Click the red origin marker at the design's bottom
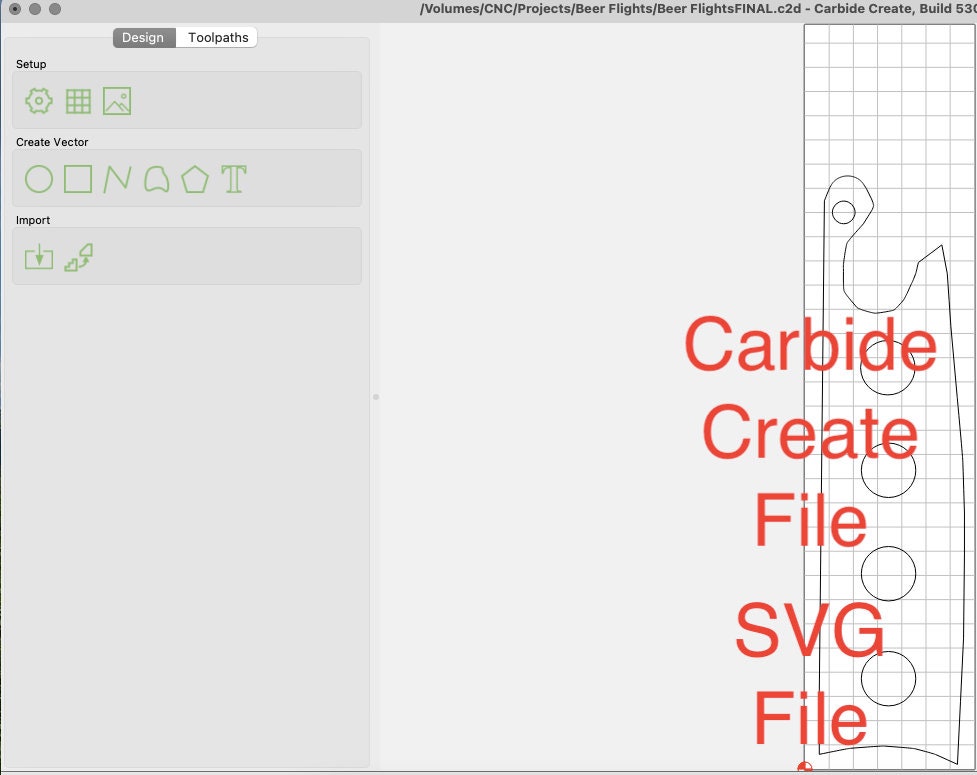The image size is (977, 775). point(806,766)
